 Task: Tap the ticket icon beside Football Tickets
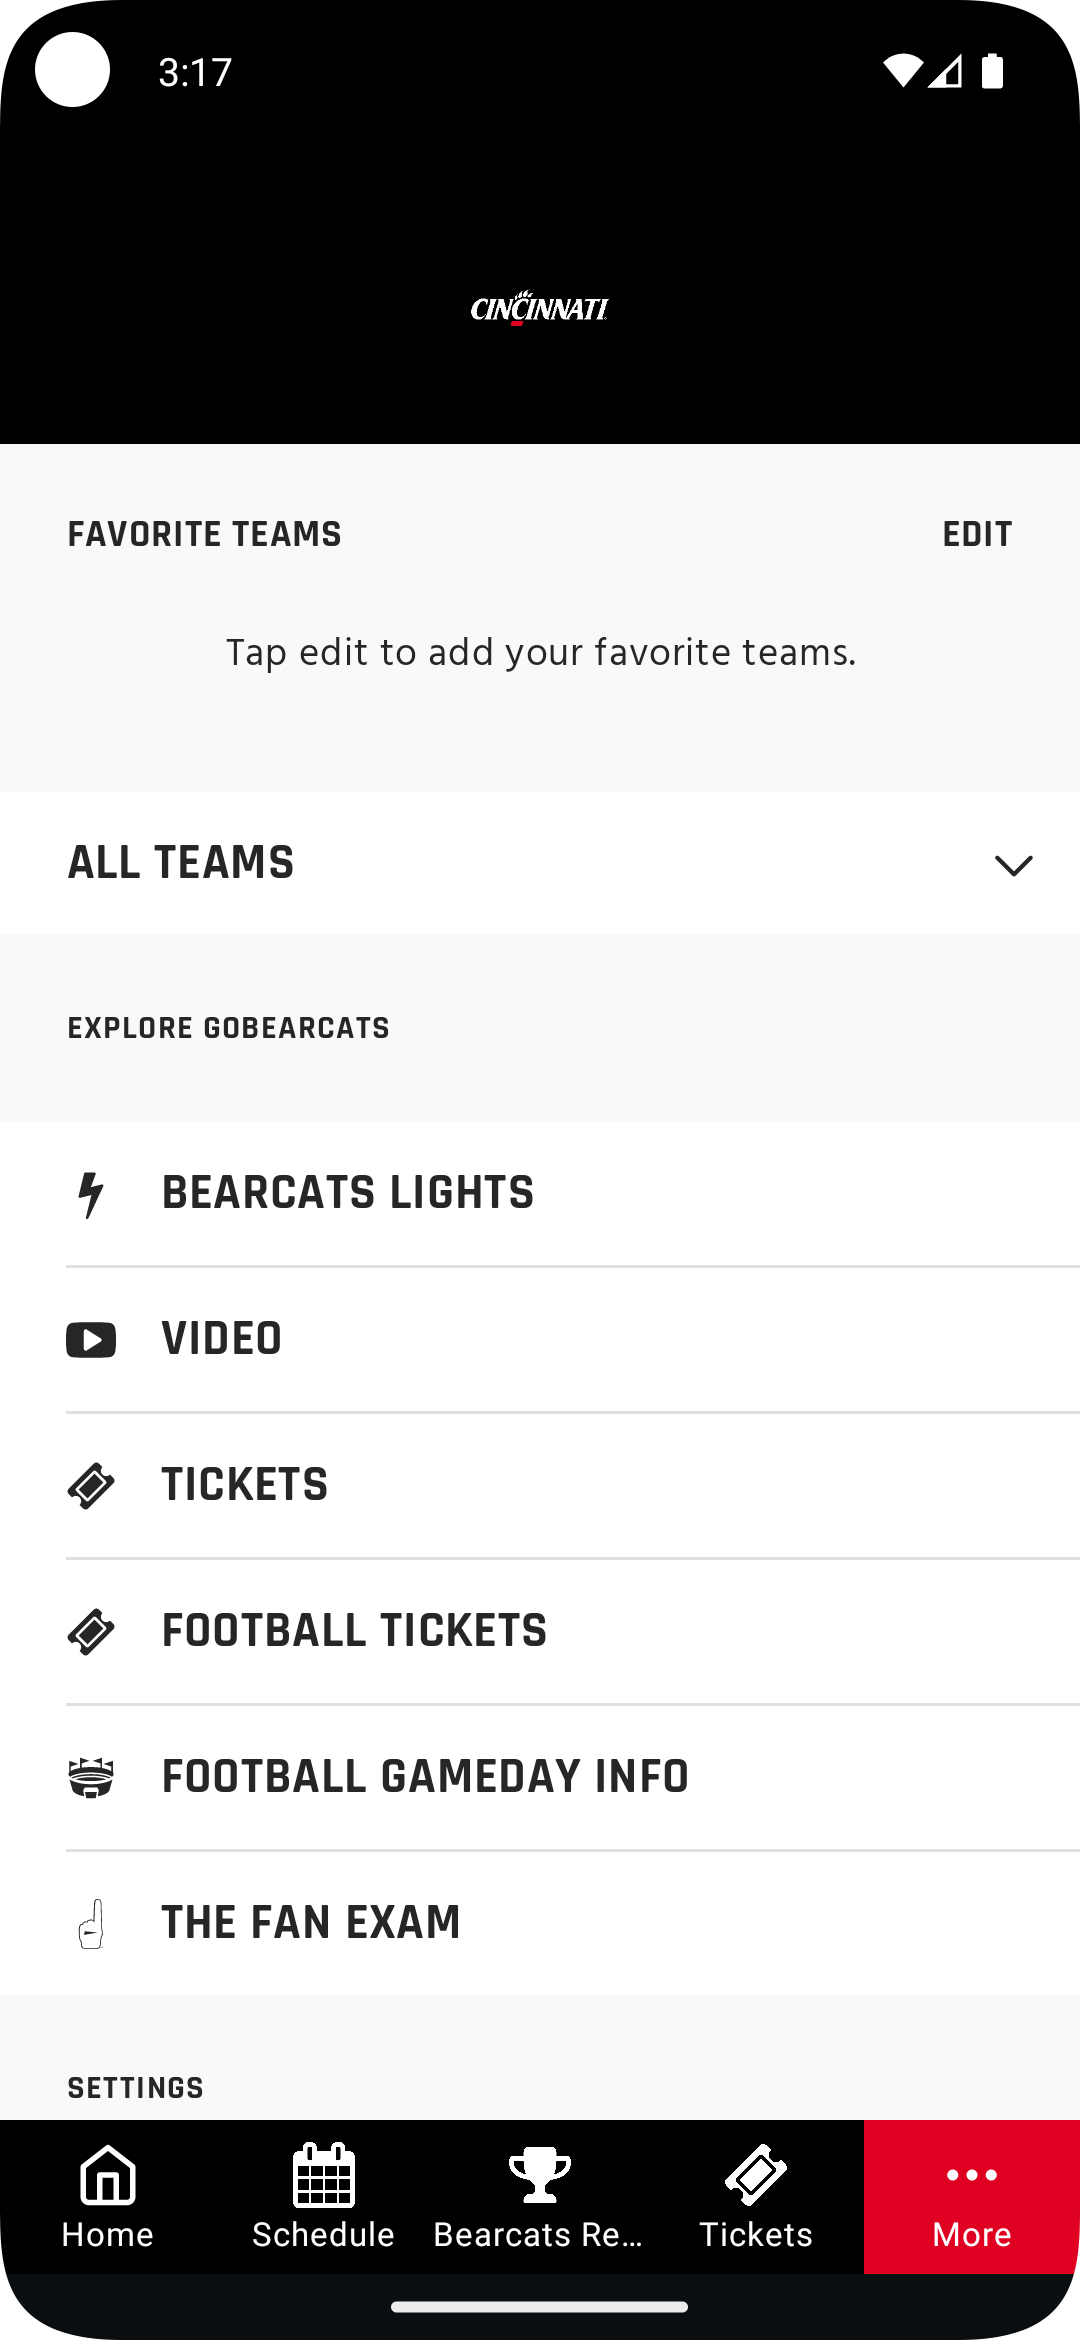tap(91, 1632)
